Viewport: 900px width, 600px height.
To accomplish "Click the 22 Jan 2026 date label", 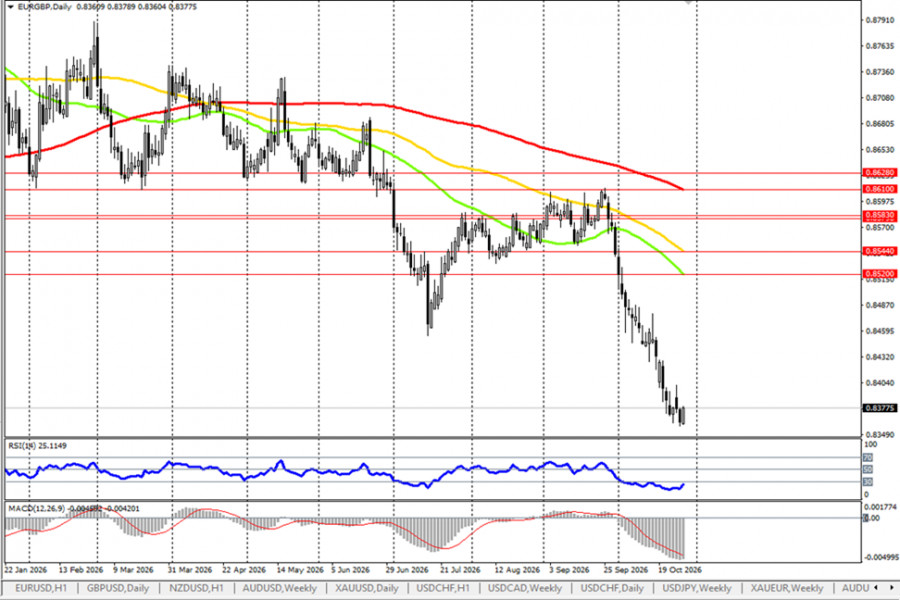I will pos(26,570).
